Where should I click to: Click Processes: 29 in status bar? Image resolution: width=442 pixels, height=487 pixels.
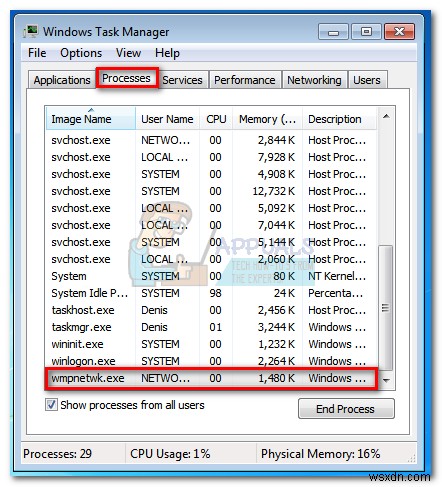pyautogui.click(x=57, y=454)
